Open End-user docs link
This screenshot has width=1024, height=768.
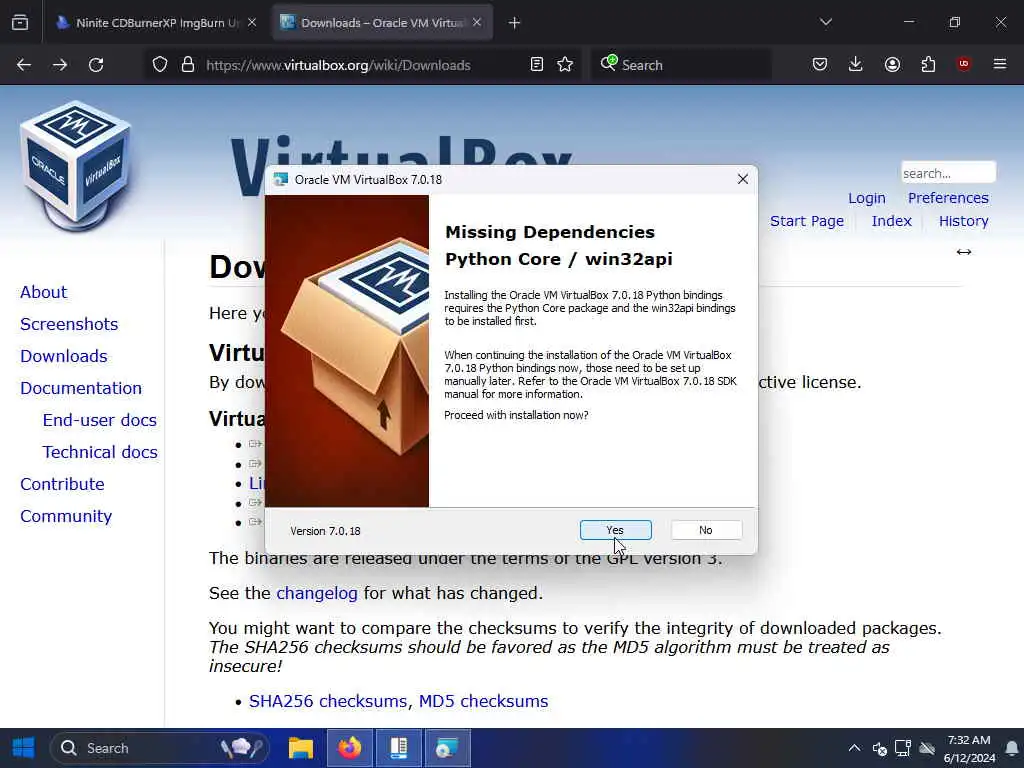(100, 420)
